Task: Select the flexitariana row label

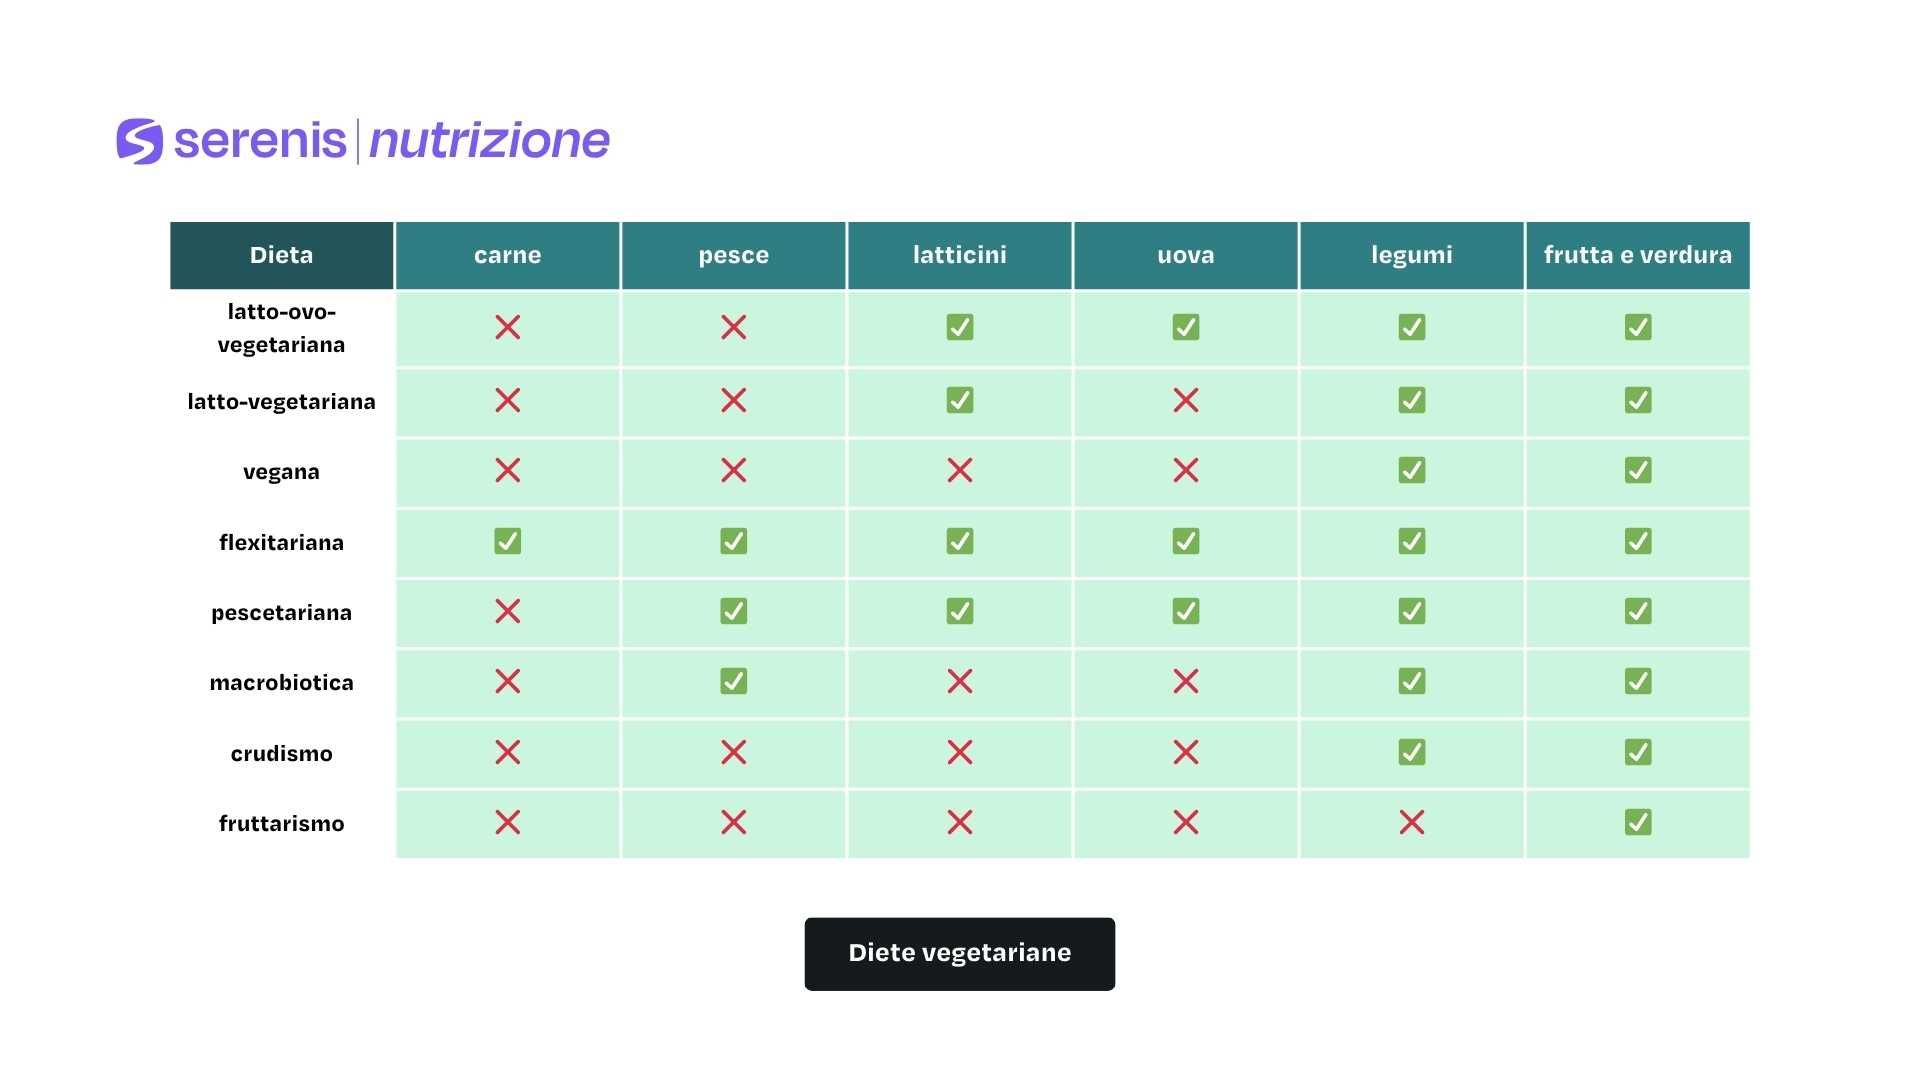Action: [282, 542]
